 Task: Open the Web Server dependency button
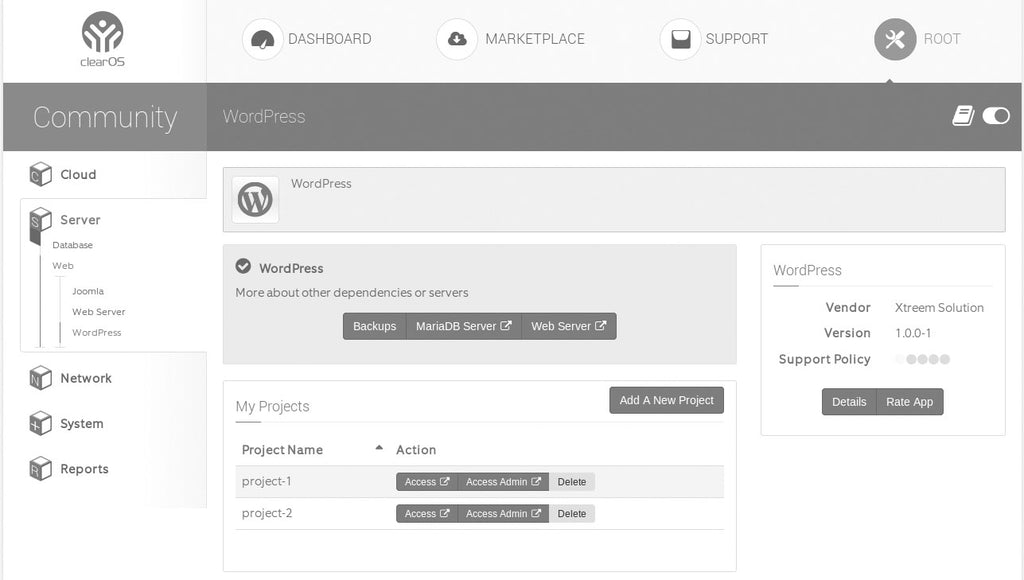pyautogui.click(x=569, y=326)
